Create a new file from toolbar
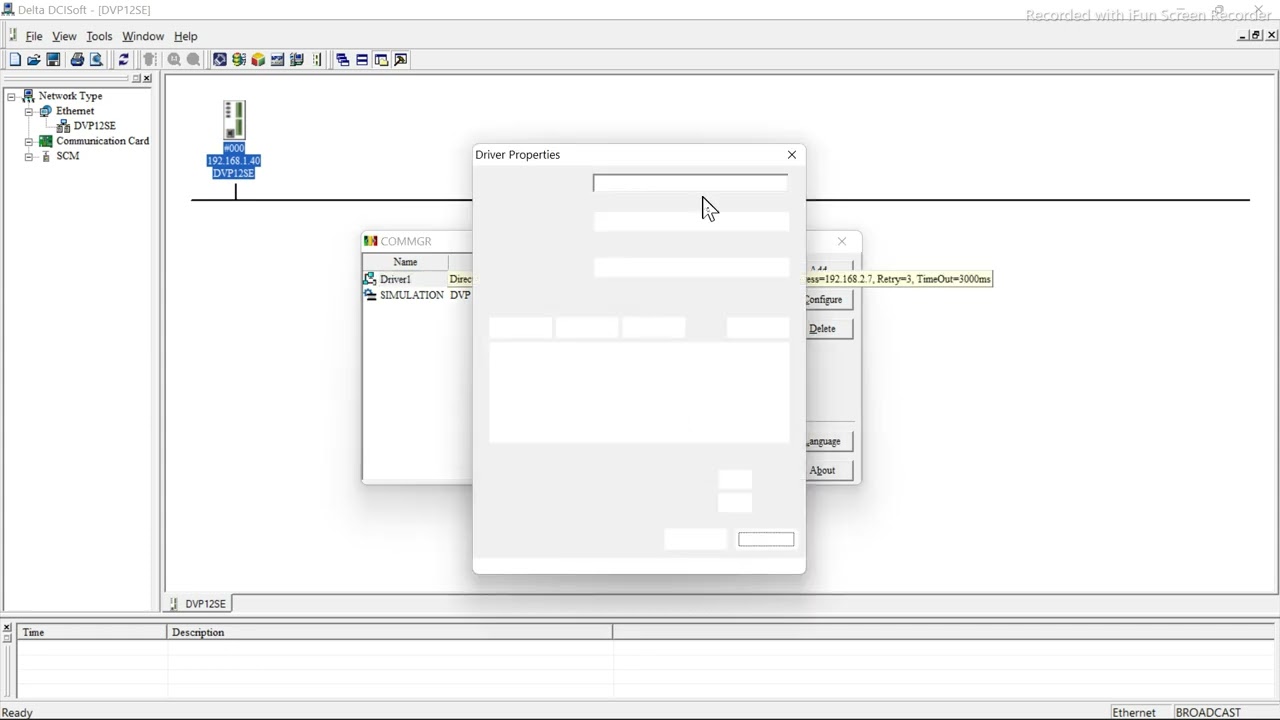This screenshot has width=1280, height=720. (15, 60)
